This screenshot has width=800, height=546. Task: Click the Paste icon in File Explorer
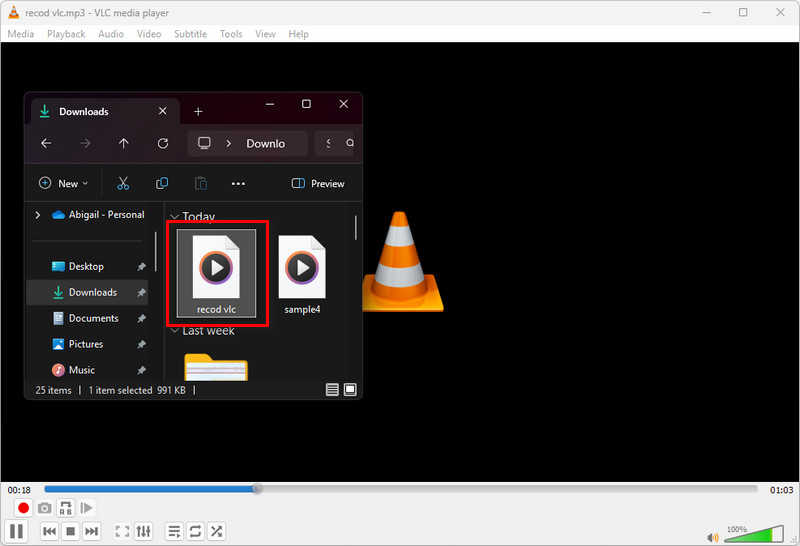click(201, 183)
